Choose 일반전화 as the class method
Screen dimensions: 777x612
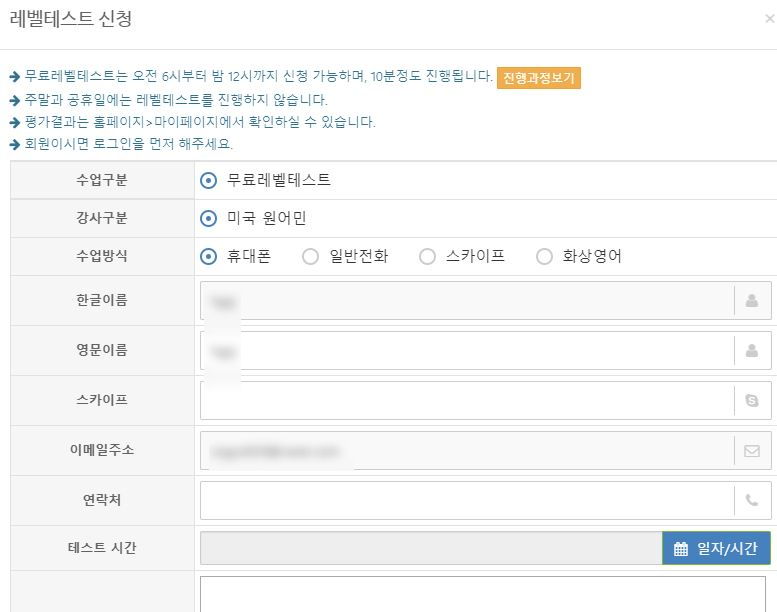(x=310, y=256)
